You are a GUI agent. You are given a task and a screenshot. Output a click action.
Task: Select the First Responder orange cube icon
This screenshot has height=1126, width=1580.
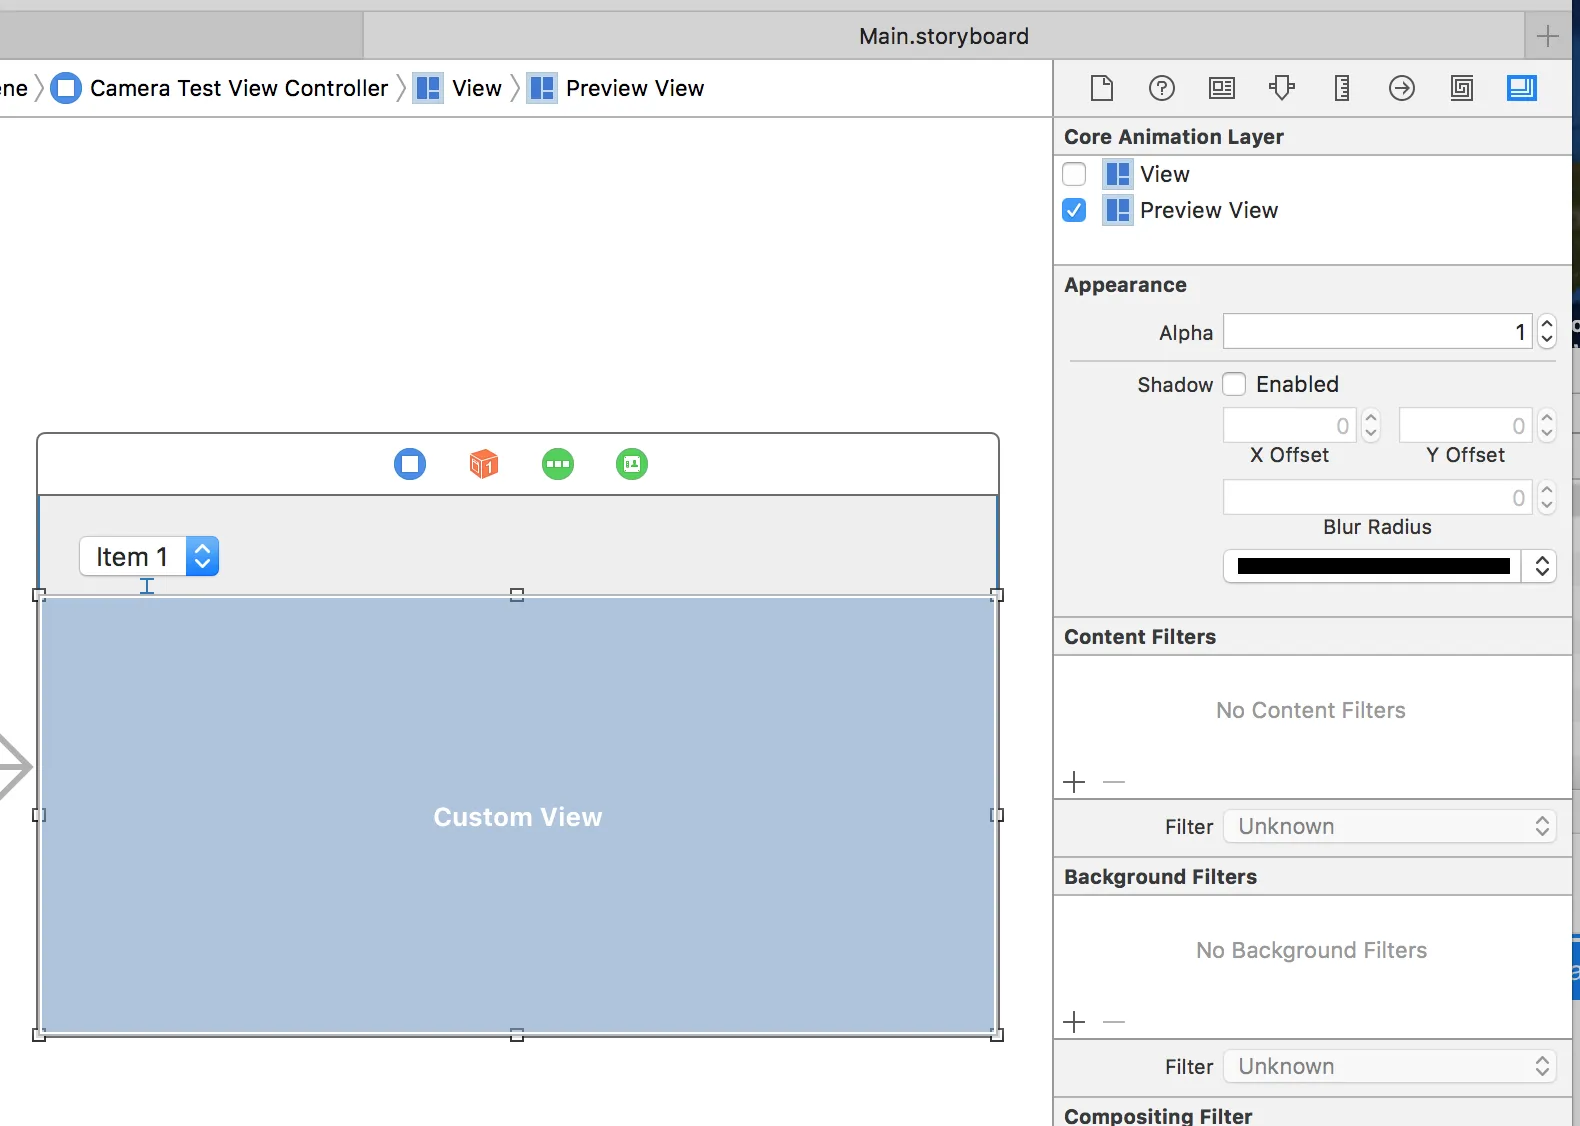click(484, 464)
